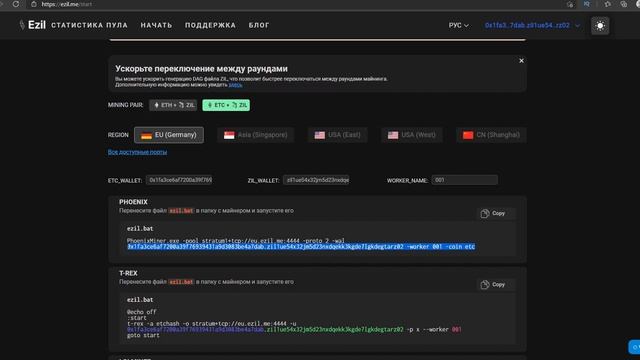
Task: Open НАЧАТЬ menu item
Action: pos(156,25)
